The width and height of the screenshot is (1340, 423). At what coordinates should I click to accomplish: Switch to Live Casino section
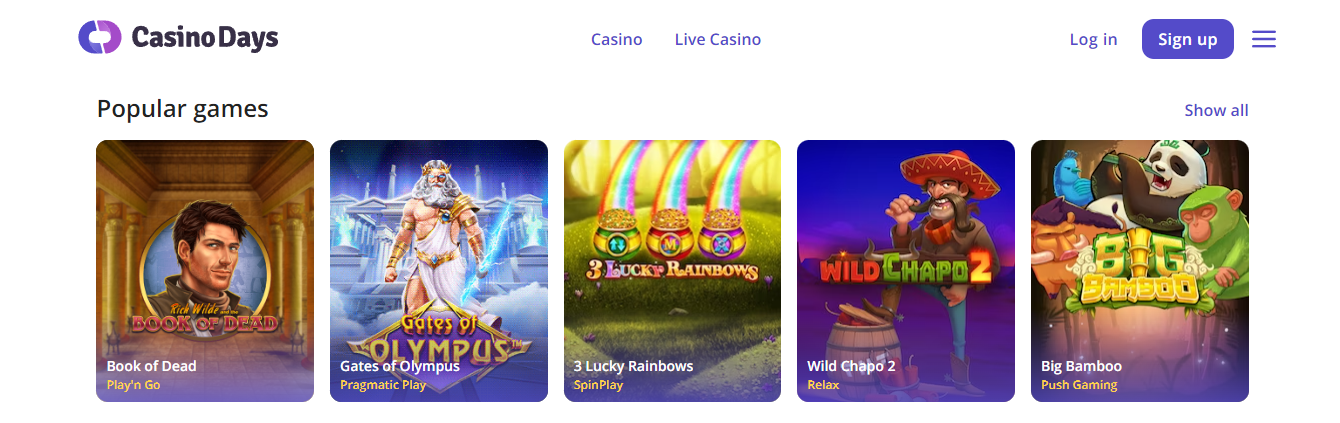coord(718,39)
